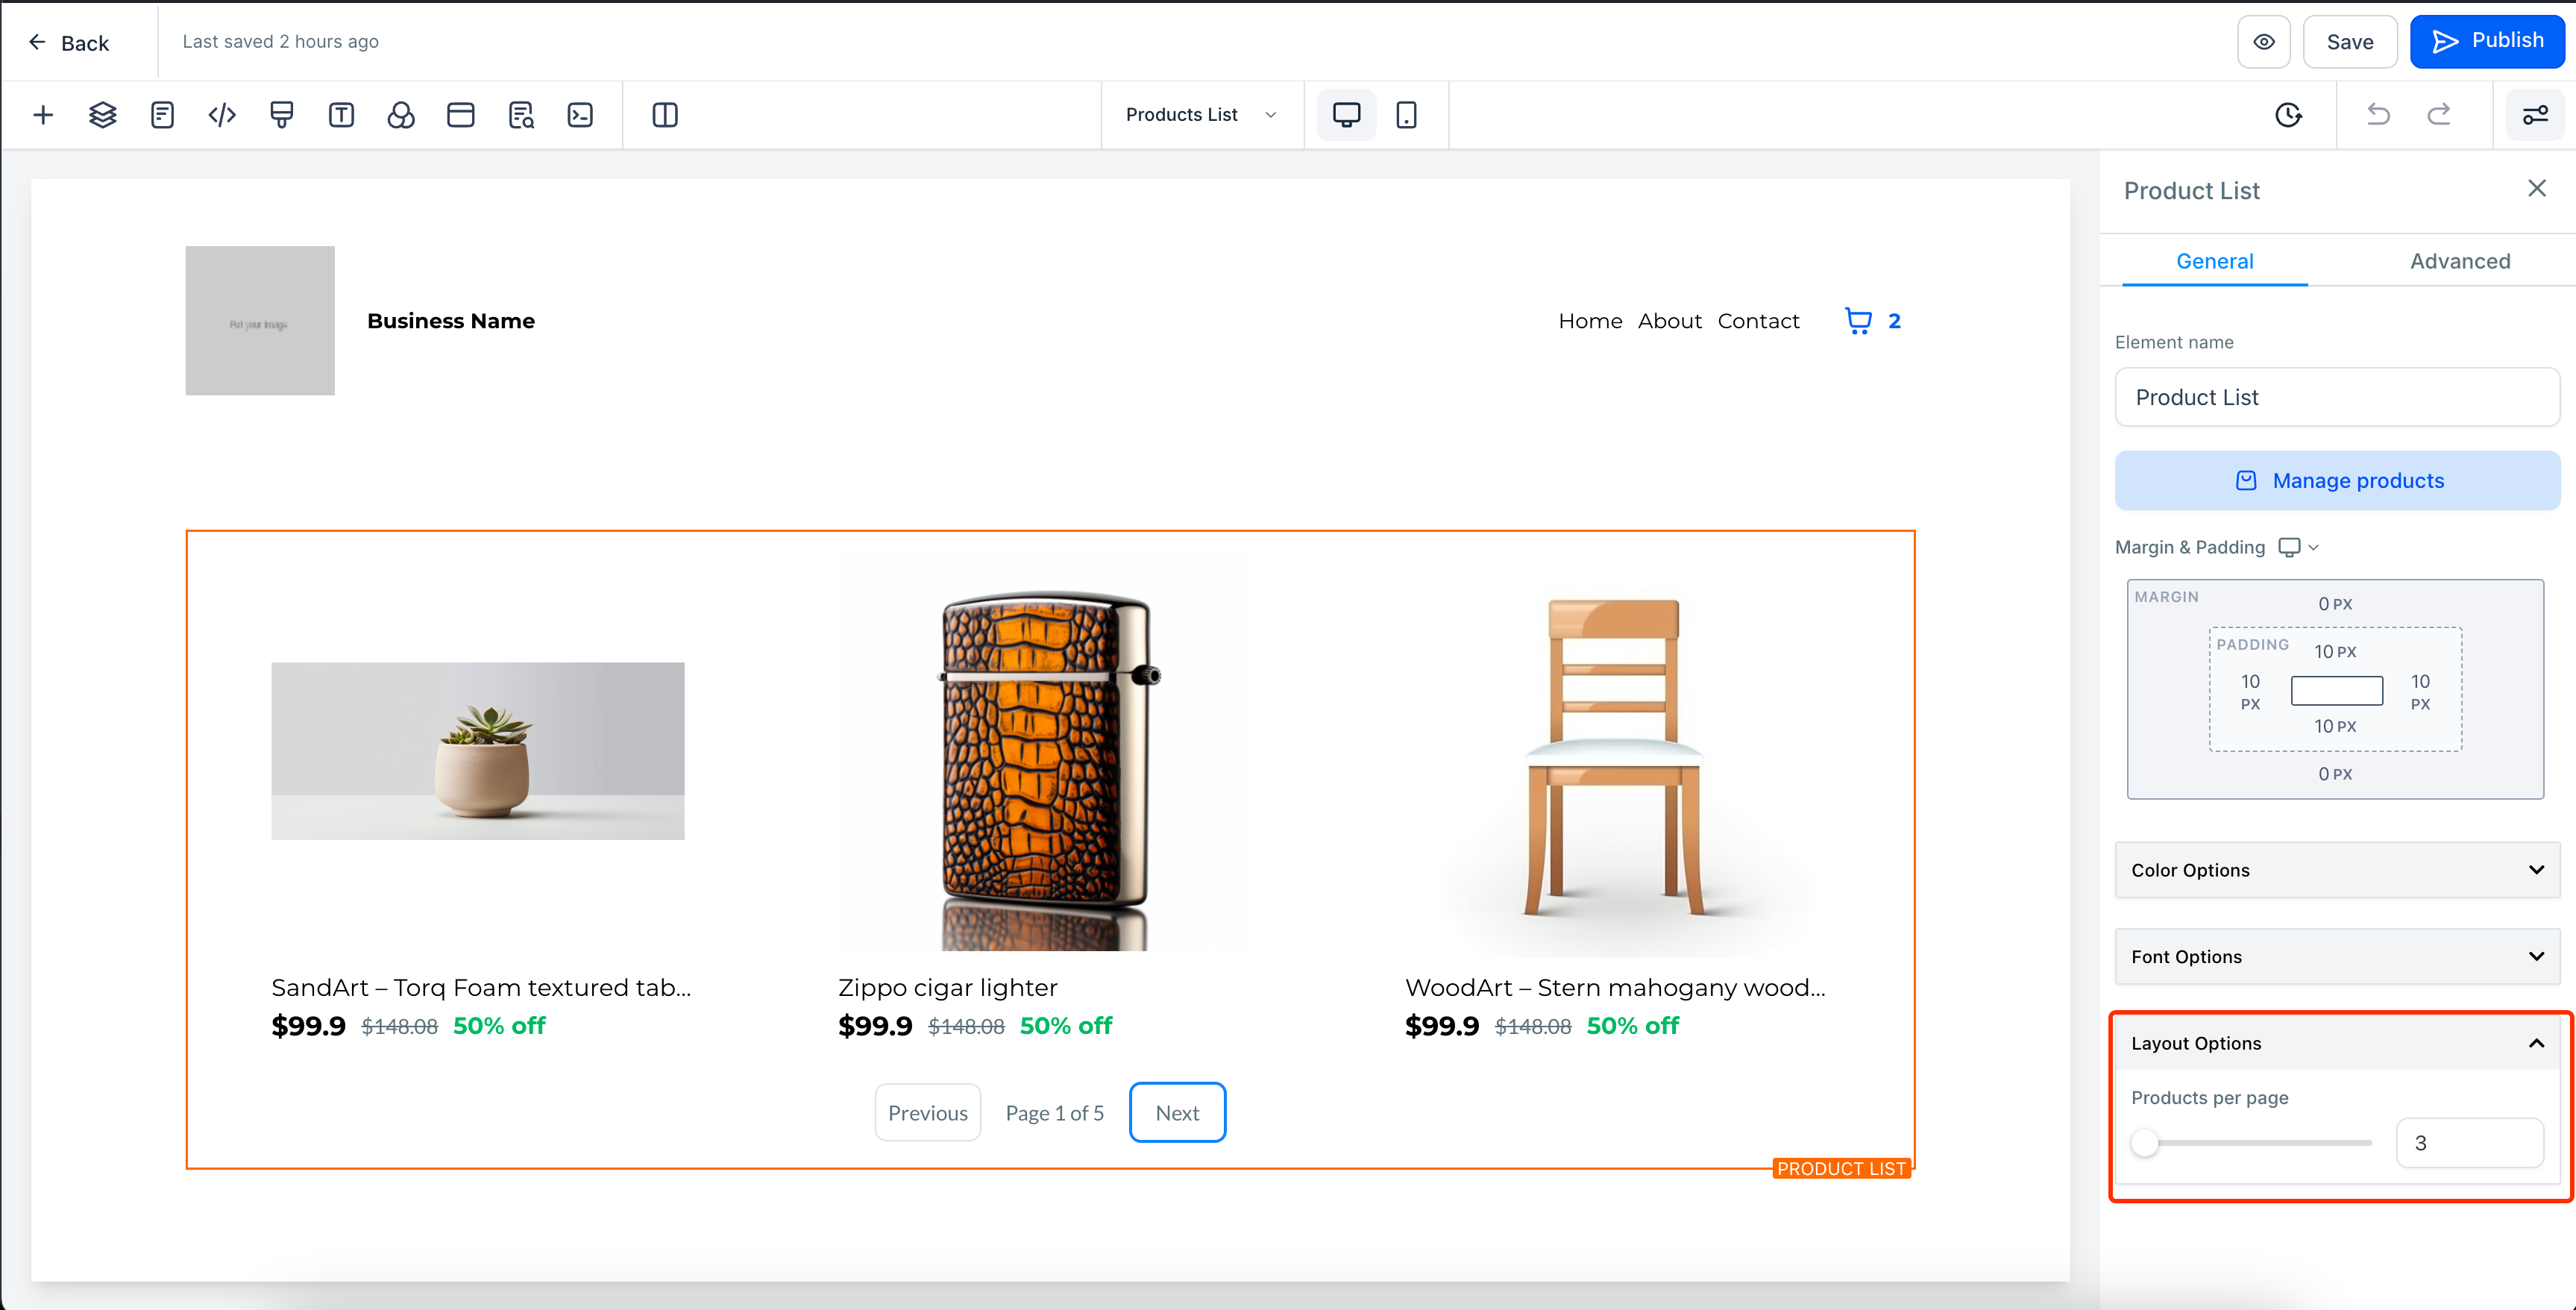Click the Publish button
This screenshot has height=1310, width=2576.
tap(2486, 42)
